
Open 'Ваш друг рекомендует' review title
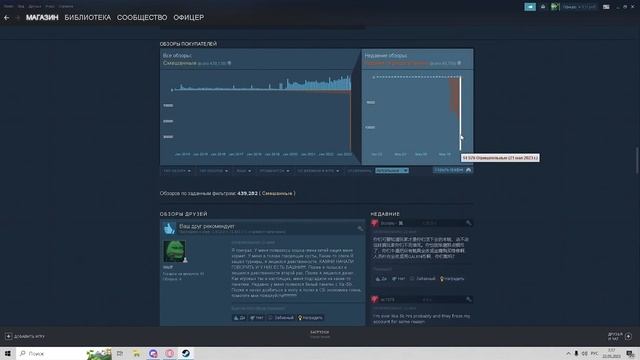tap(207, 226)
